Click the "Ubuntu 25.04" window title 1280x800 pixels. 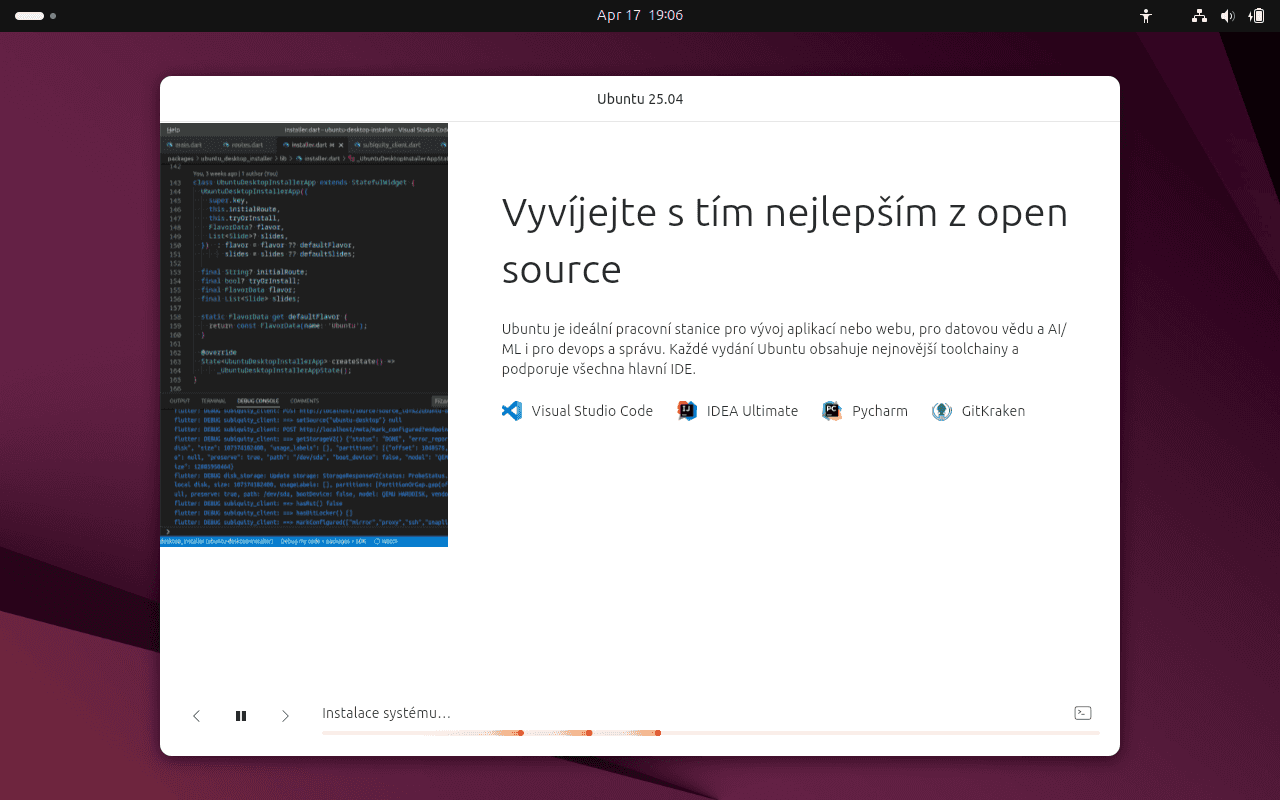pos(640,99)
